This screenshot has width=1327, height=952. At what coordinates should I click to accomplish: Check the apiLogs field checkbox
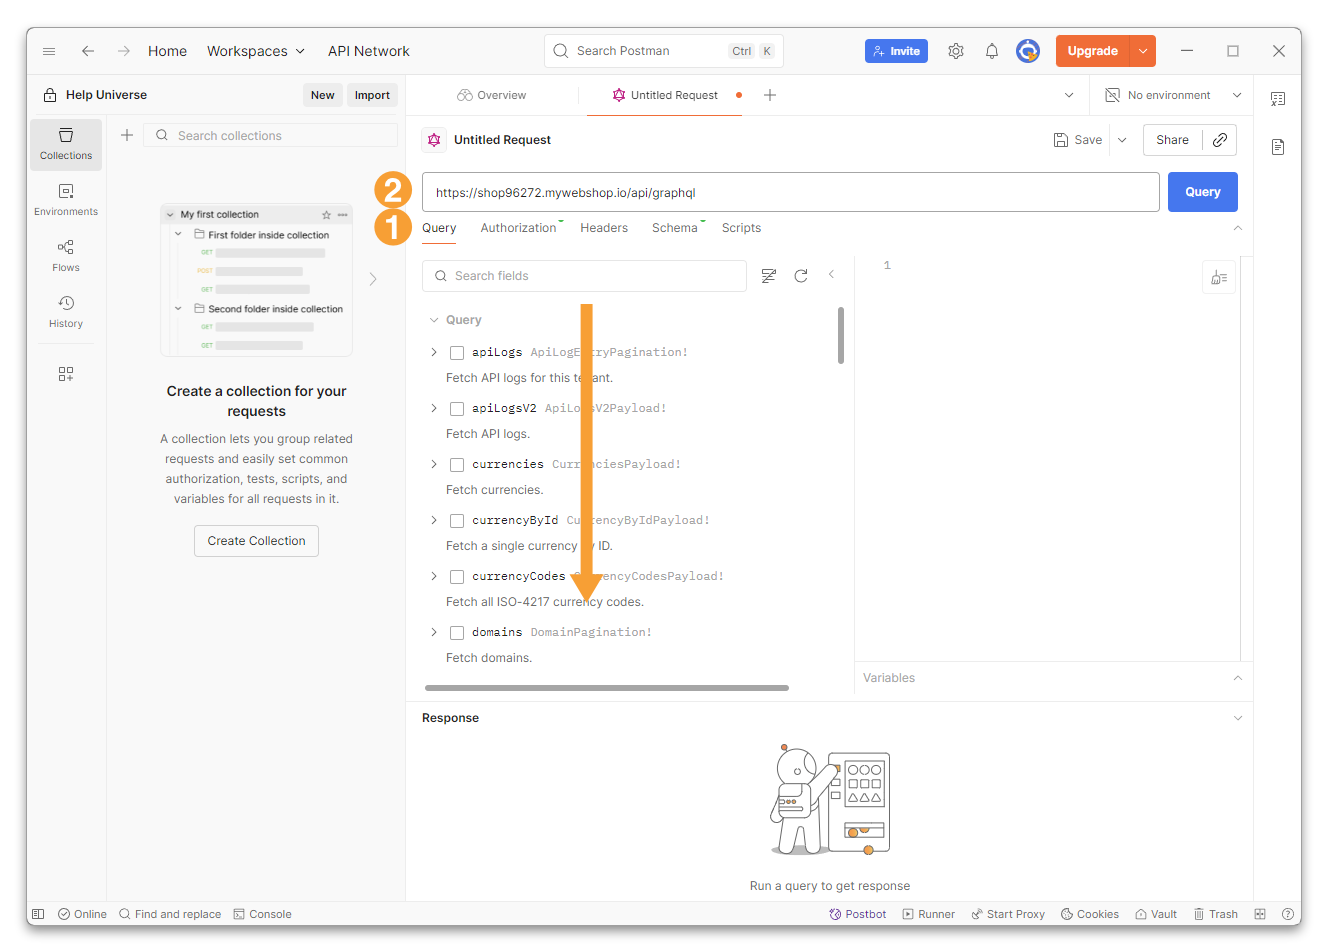pos(457,353)
